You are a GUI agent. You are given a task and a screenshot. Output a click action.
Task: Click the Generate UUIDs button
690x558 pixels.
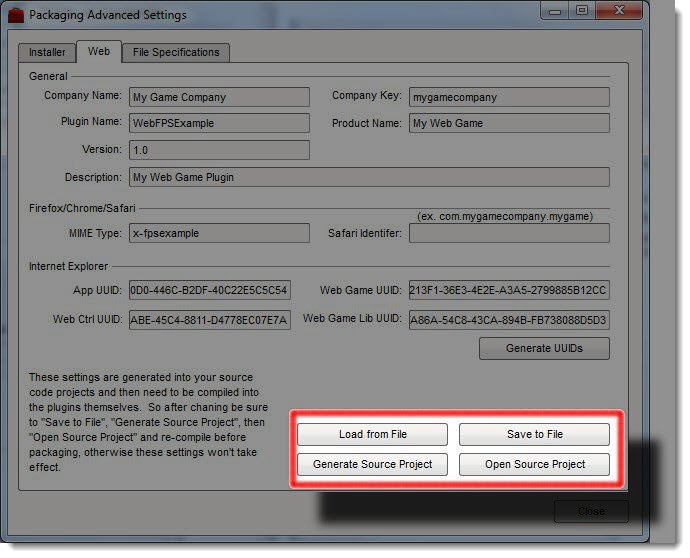(x=544, y=349)
